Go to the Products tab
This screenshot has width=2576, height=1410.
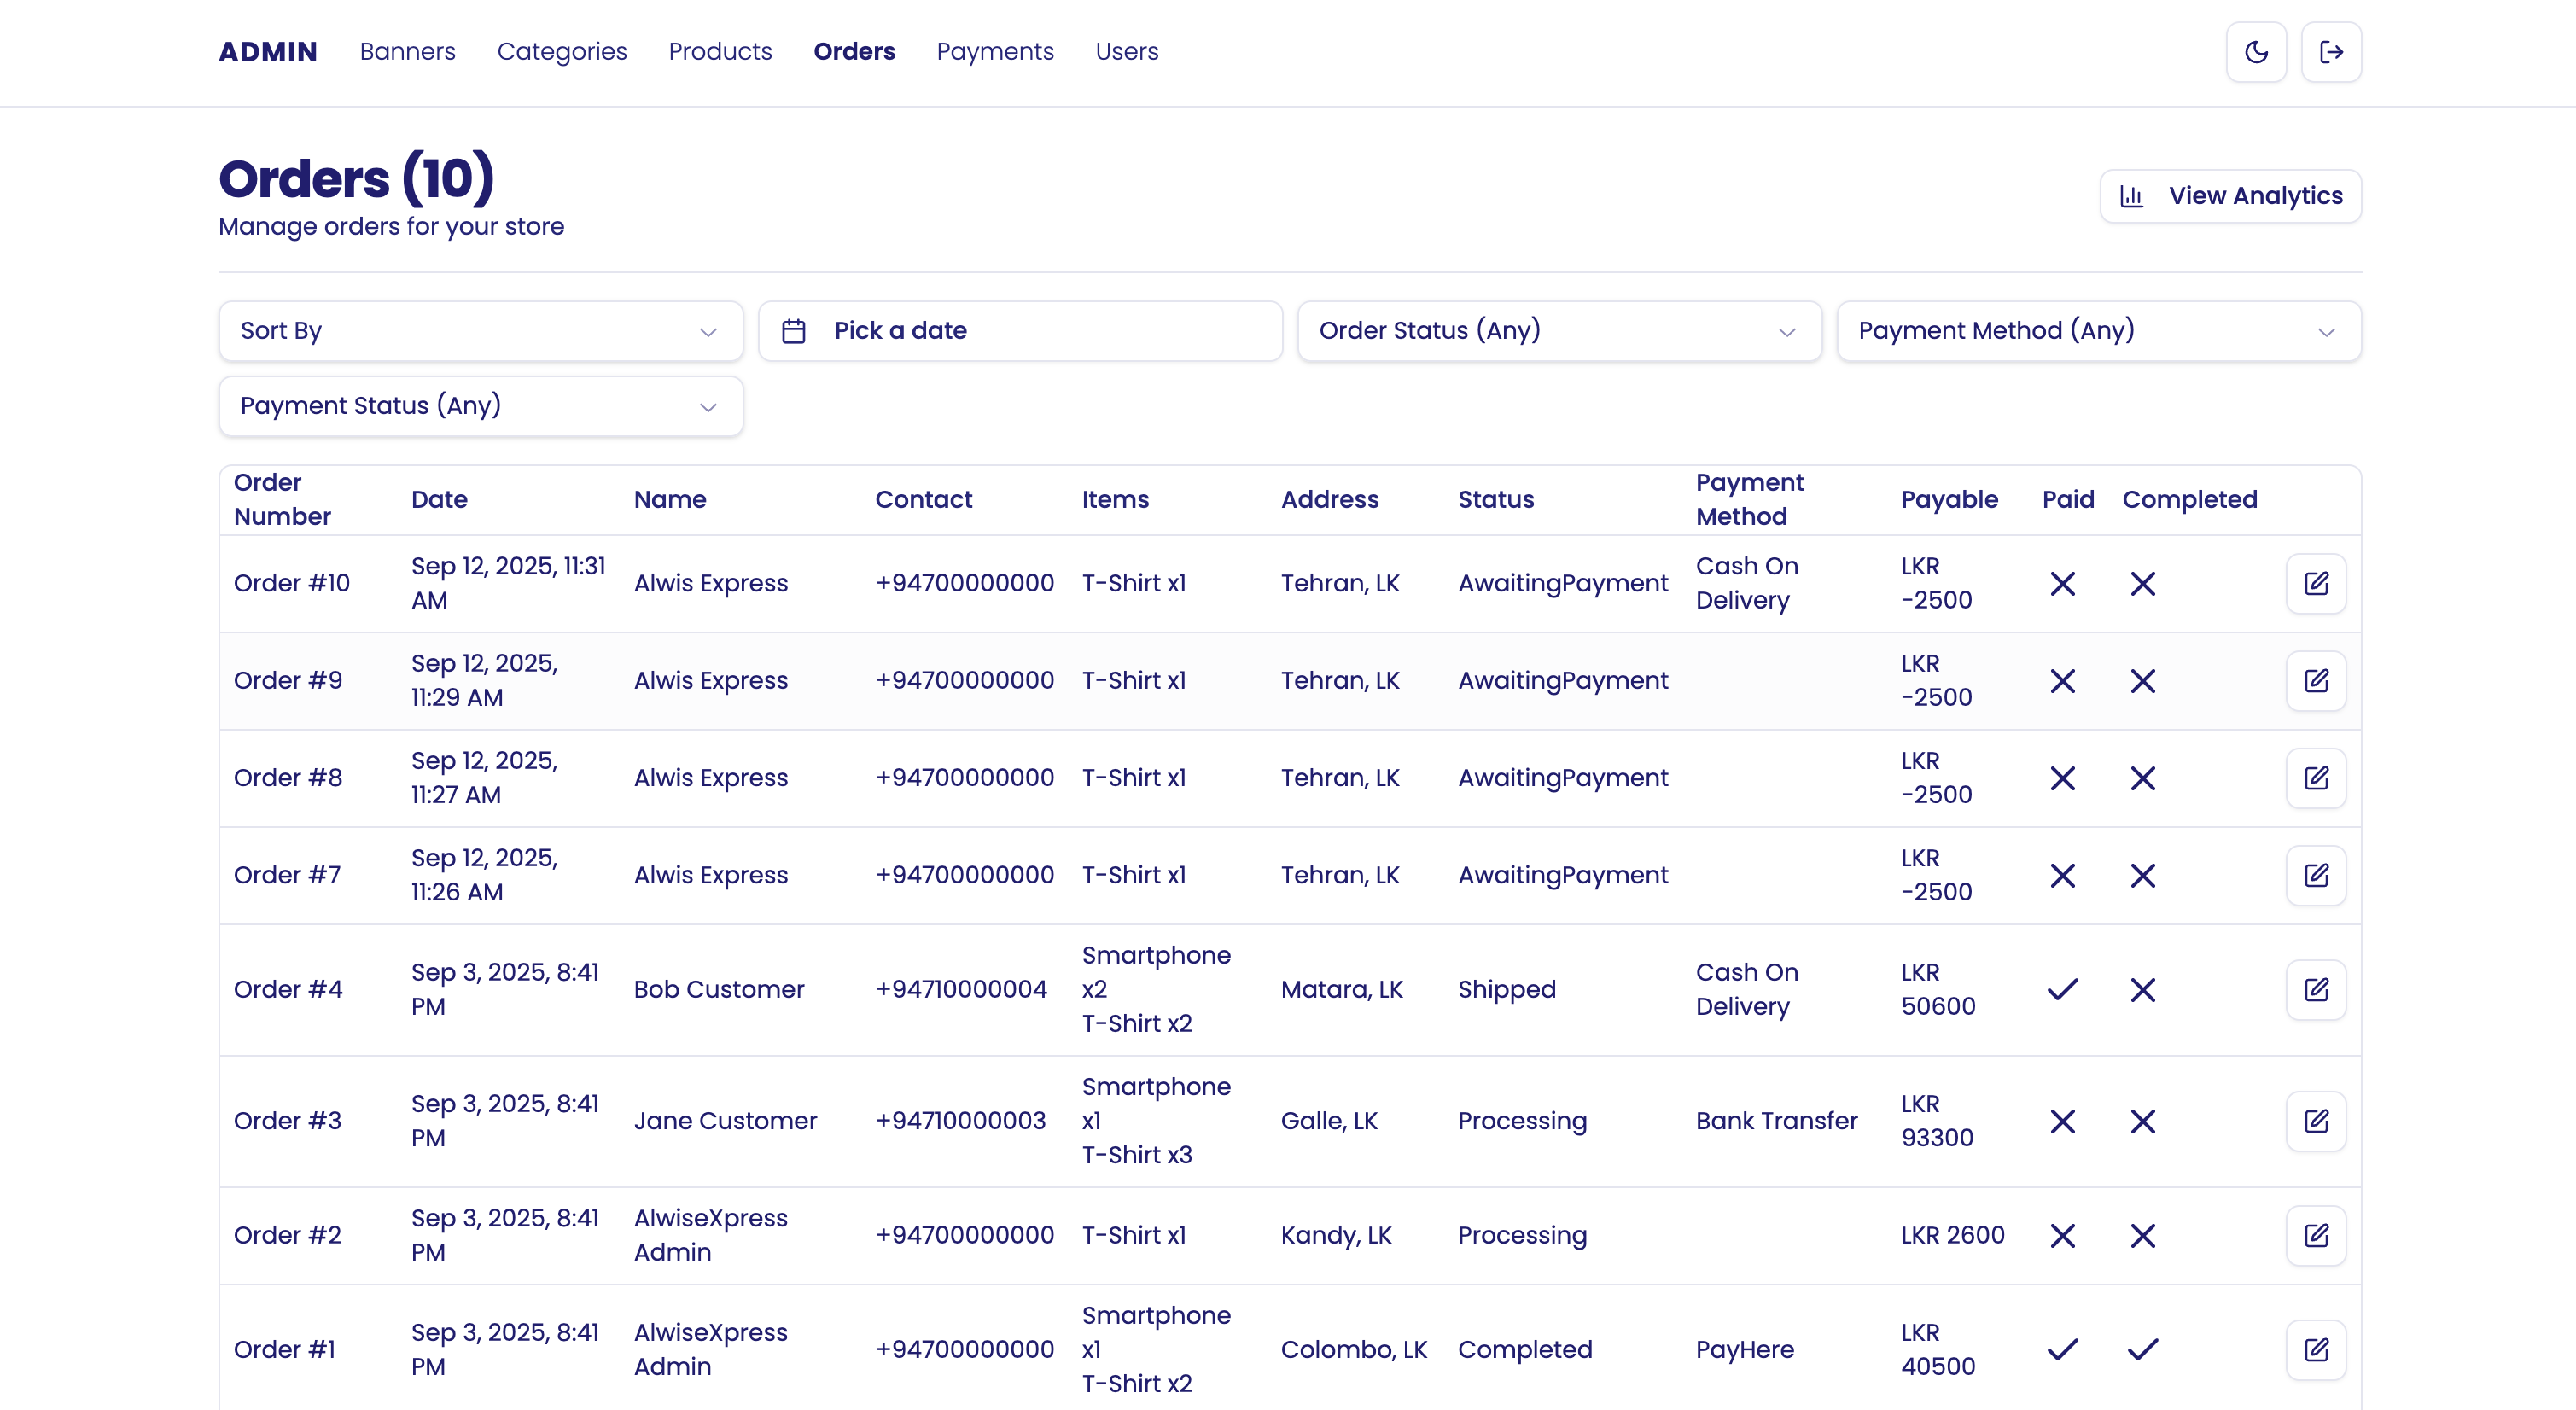720,51
